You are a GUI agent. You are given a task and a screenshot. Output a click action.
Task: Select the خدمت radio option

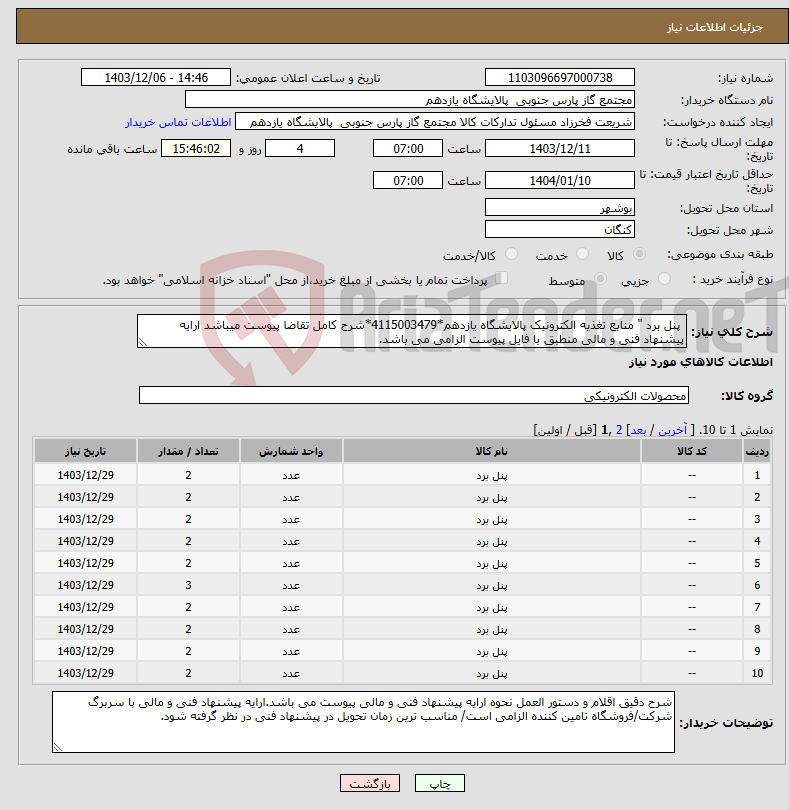[x=583, y=255]
